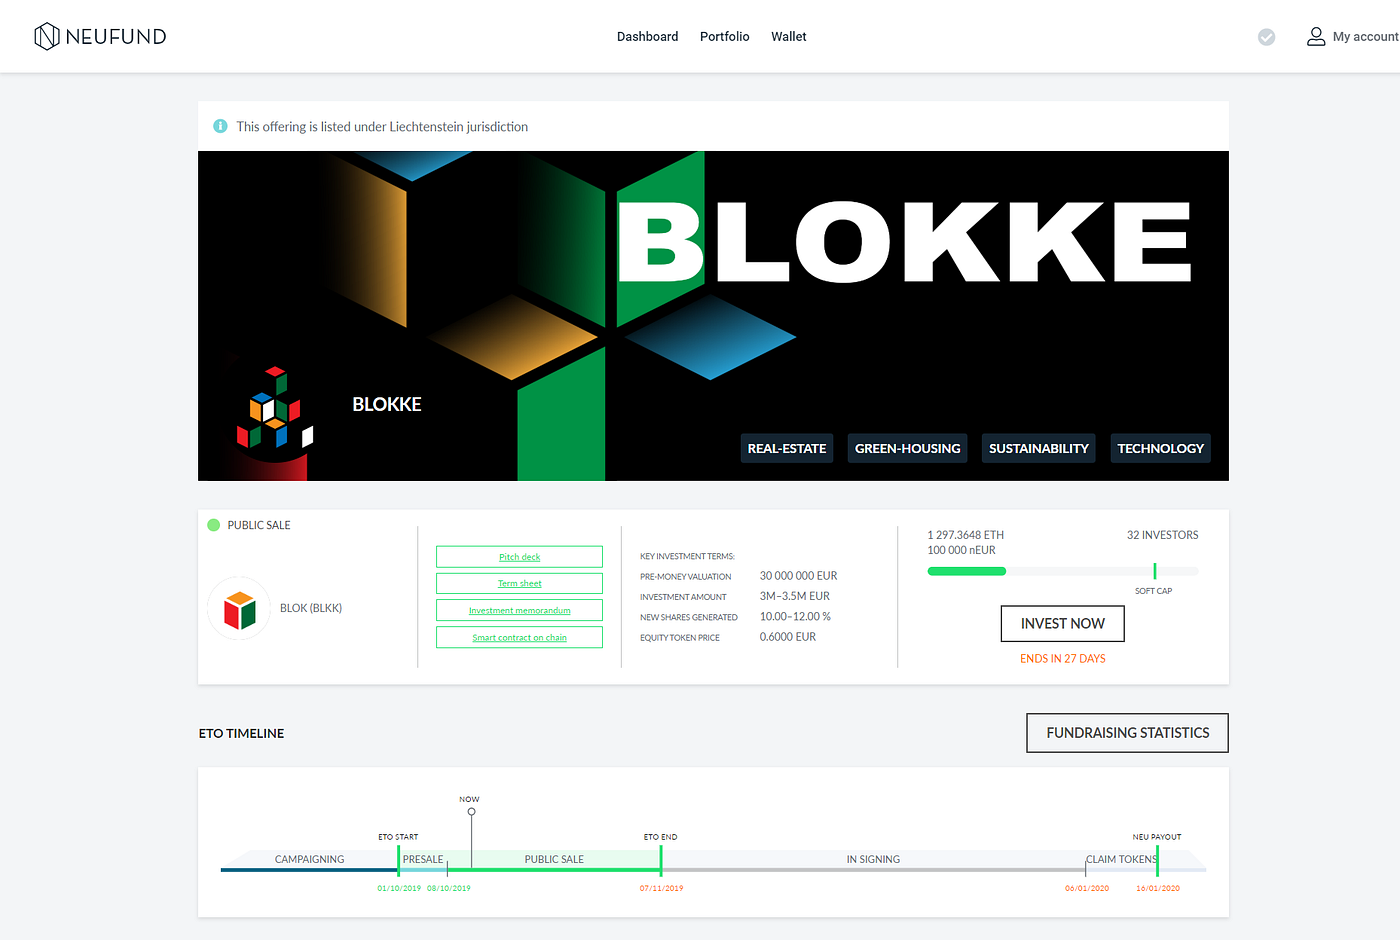Image resolution: width=1400 pixels, height=940 pixels.
Task: Click the NOW marker on ETO timeline
Action: pyautogui.click(x=471, y=811)
